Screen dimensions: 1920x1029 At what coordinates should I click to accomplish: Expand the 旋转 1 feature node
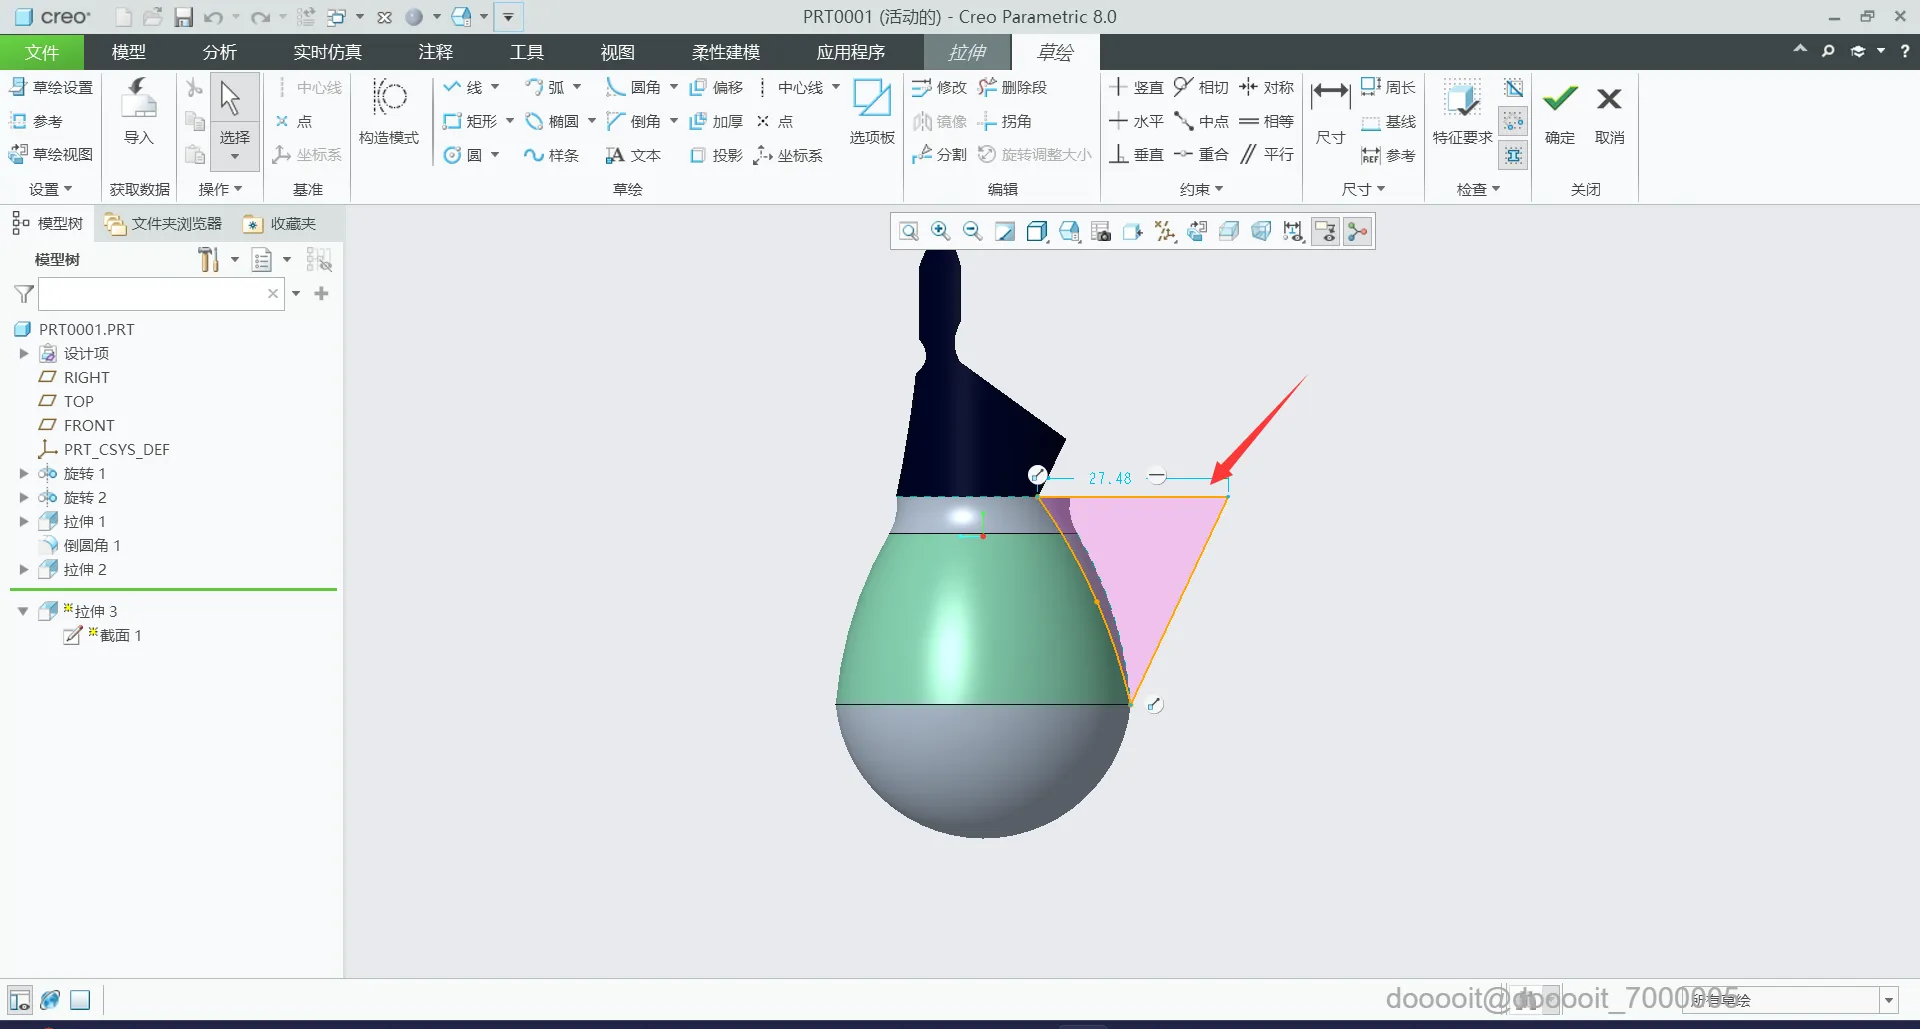coord(23,473)
